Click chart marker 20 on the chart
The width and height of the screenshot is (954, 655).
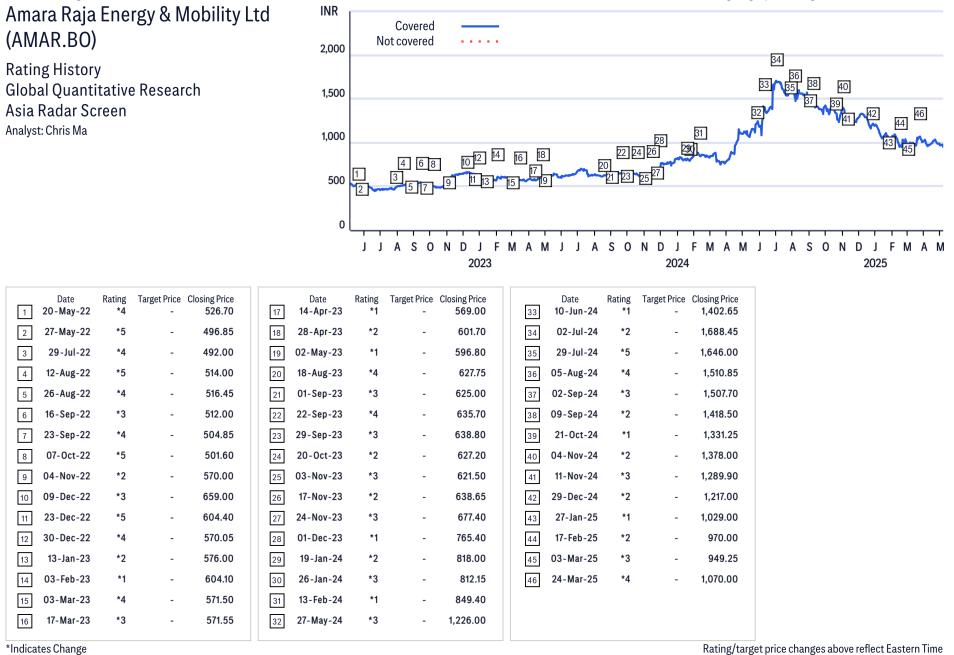604,165
